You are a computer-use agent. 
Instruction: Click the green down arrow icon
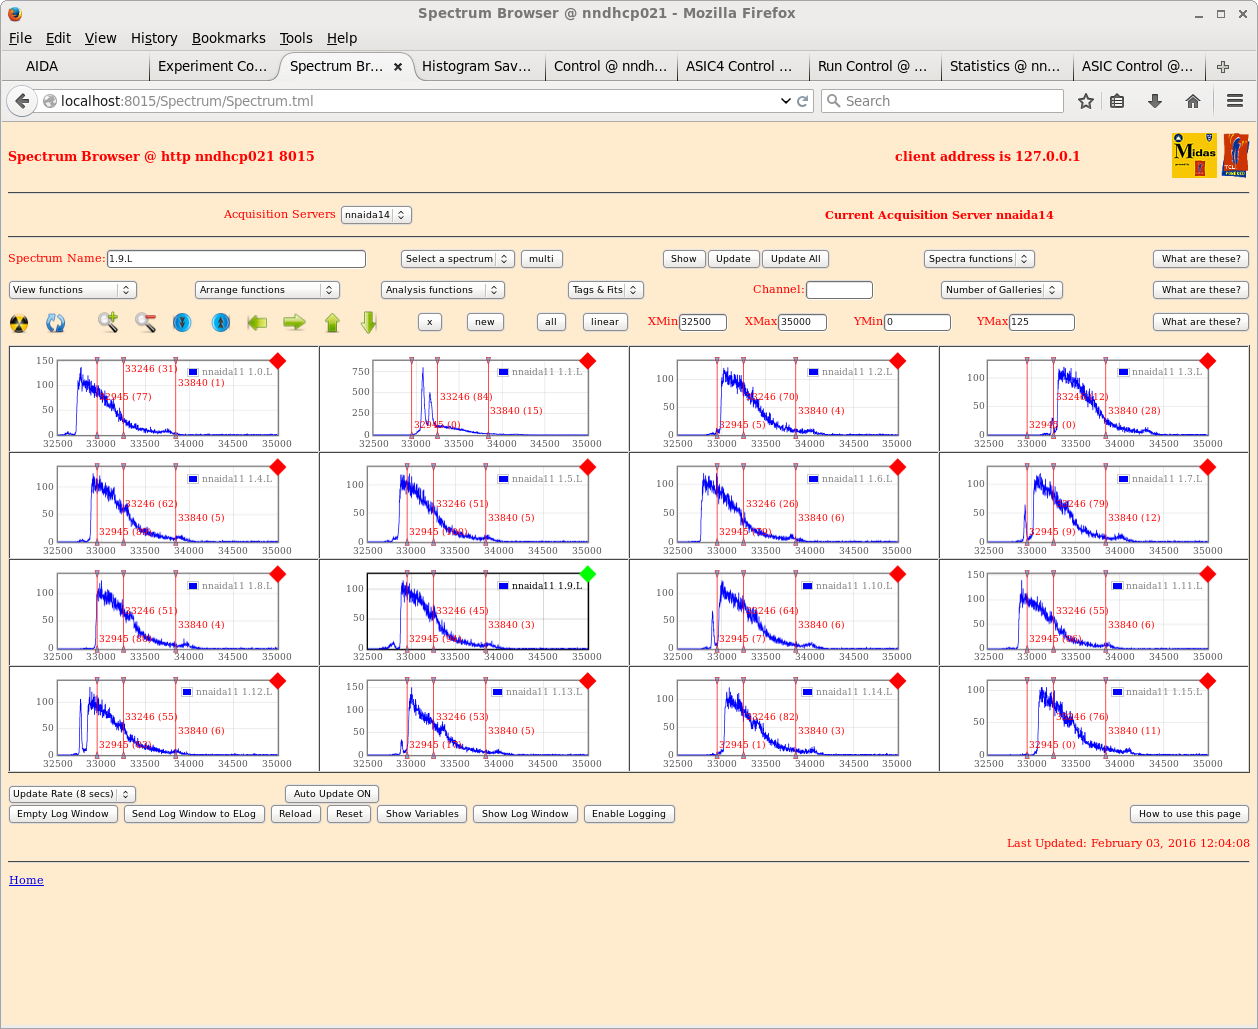pyautogui.click(x=369, y=322)
